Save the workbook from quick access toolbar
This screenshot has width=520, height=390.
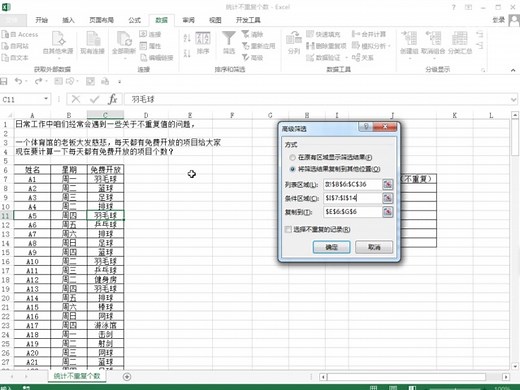pyautogui.click(x=4, y=81)
